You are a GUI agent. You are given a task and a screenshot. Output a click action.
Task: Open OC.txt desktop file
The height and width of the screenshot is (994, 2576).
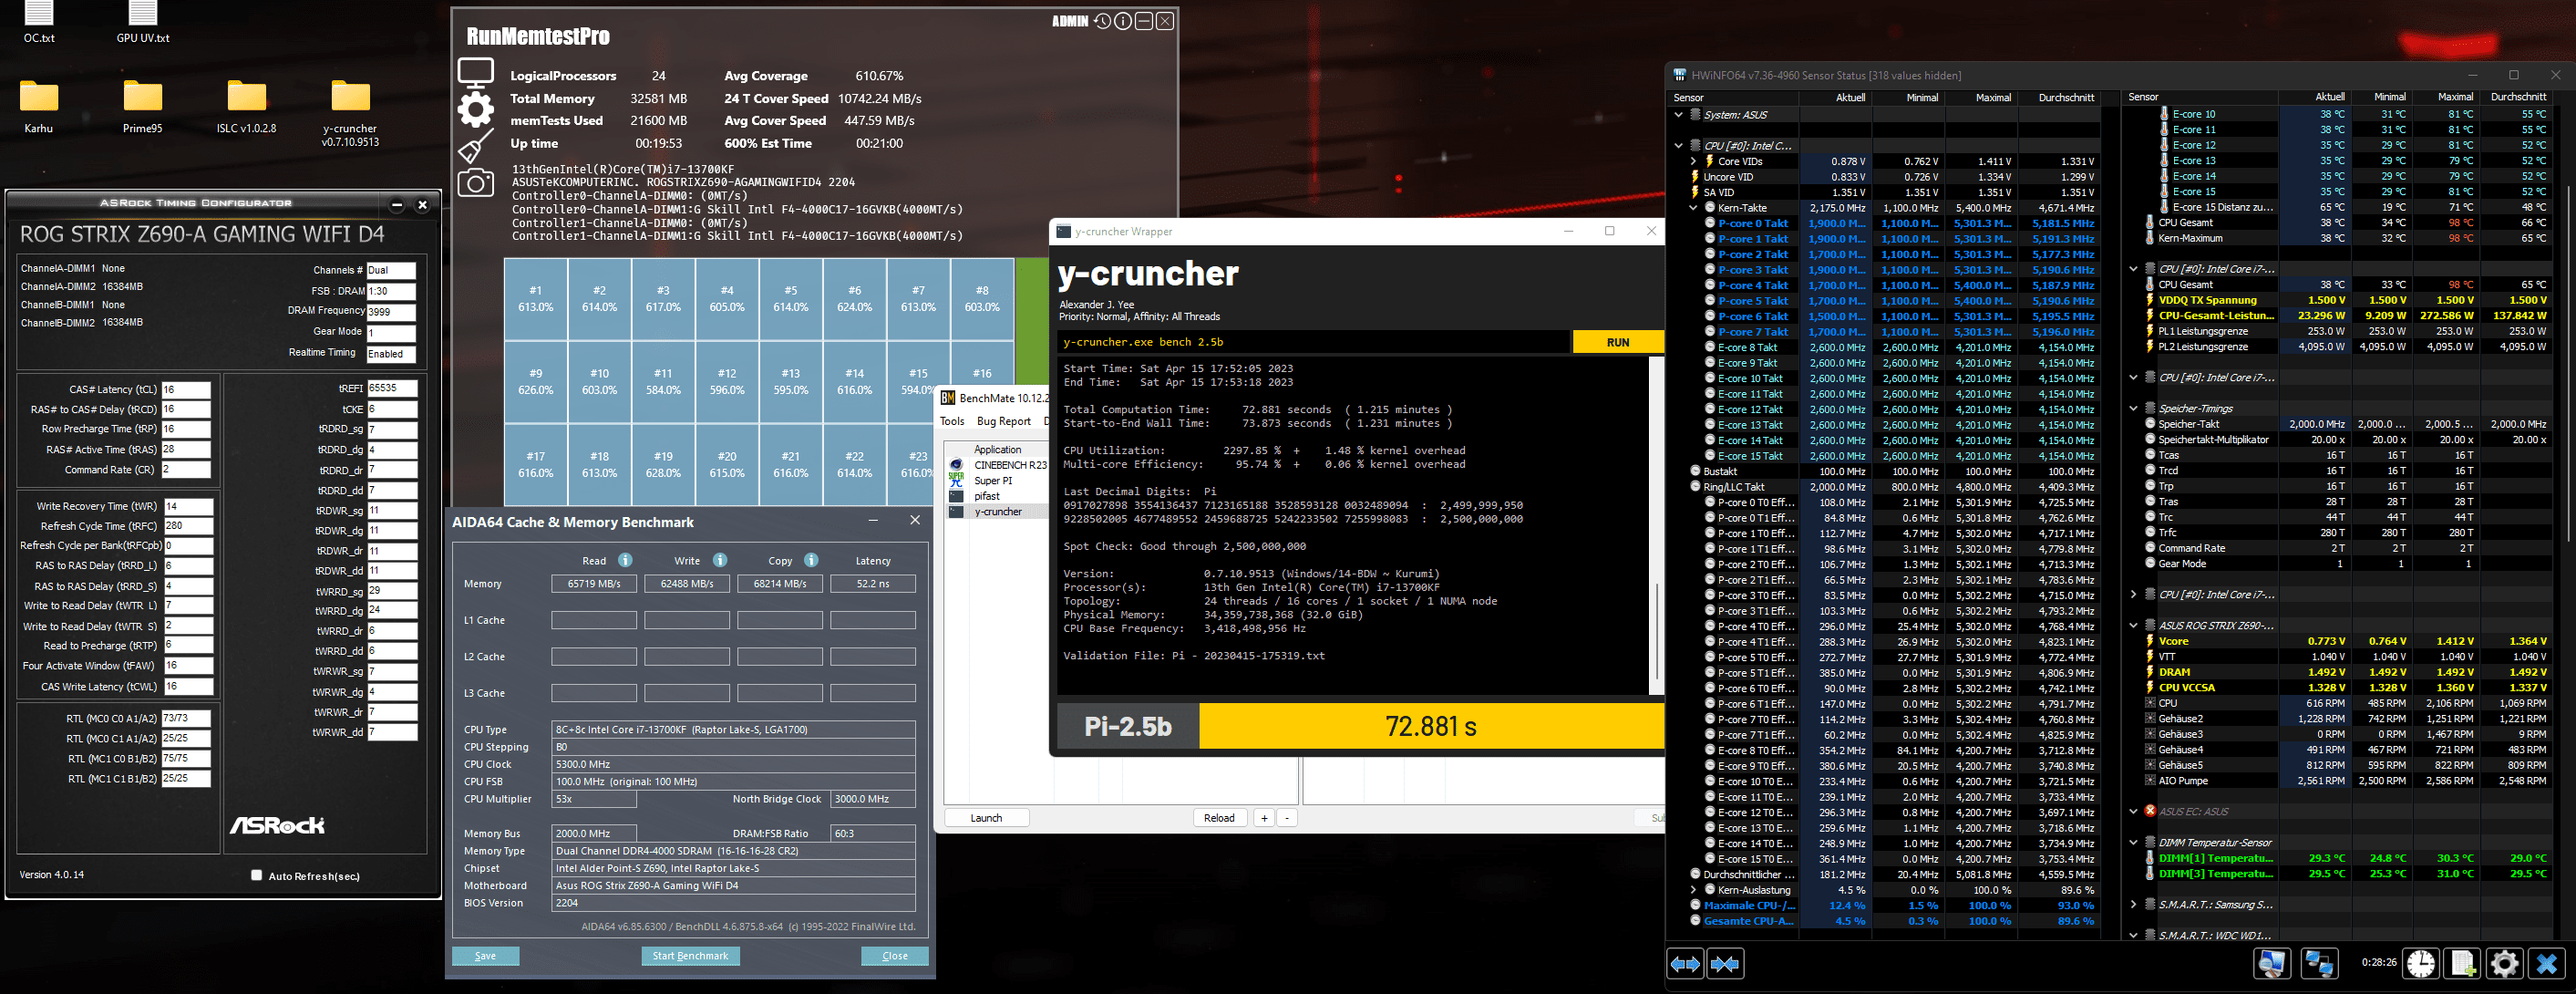39,22
